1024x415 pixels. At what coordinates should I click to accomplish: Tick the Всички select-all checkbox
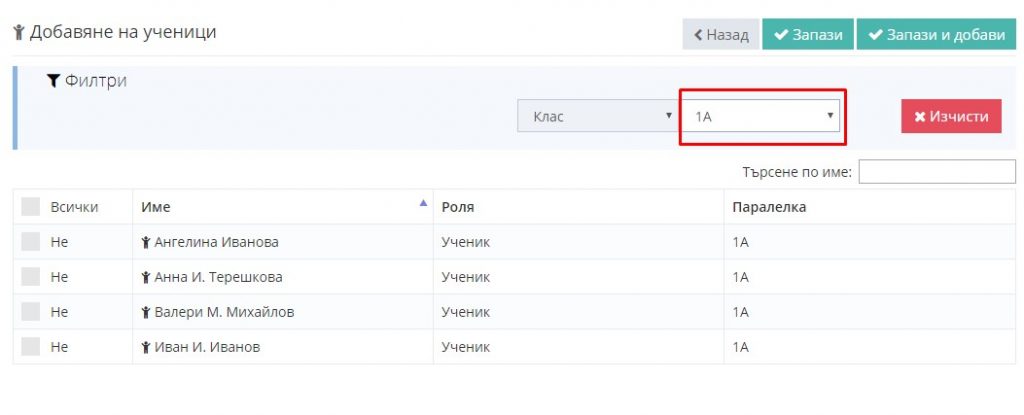(31, 207)
